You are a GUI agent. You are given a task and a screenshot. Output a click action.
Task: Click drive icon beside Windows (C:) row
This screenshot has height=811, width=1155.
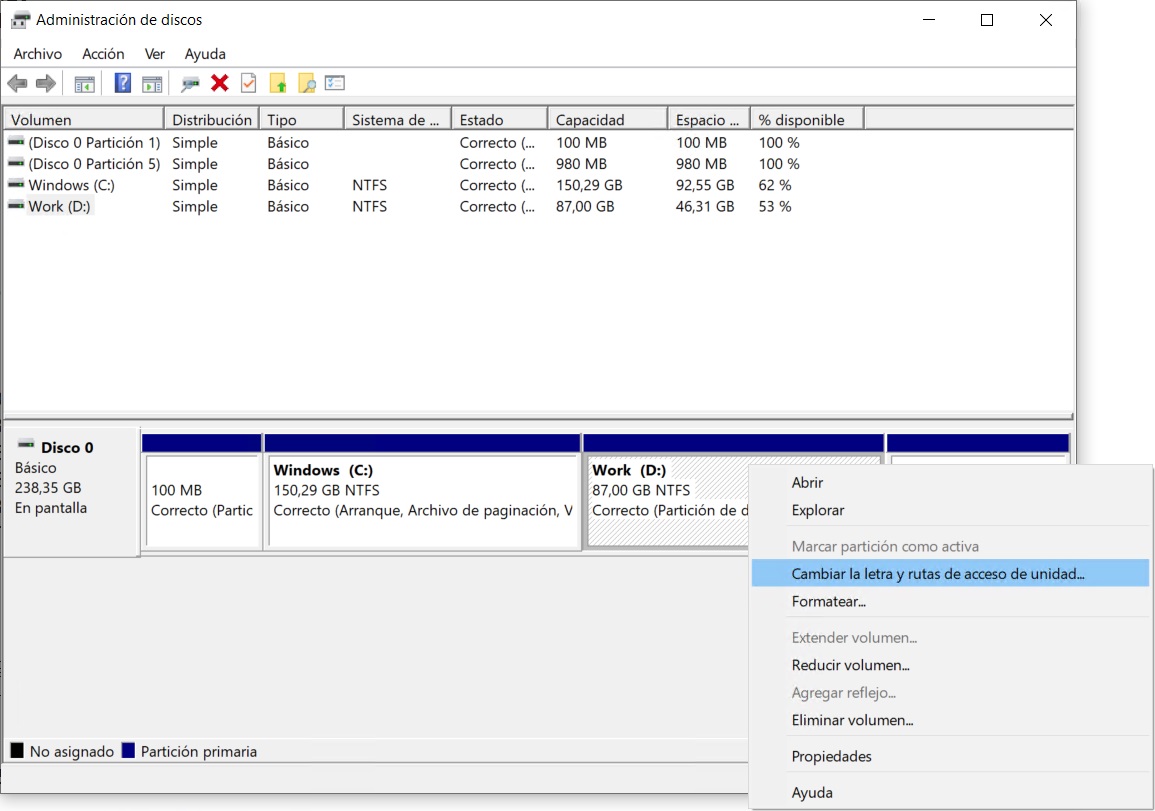(x=16, y=184)
